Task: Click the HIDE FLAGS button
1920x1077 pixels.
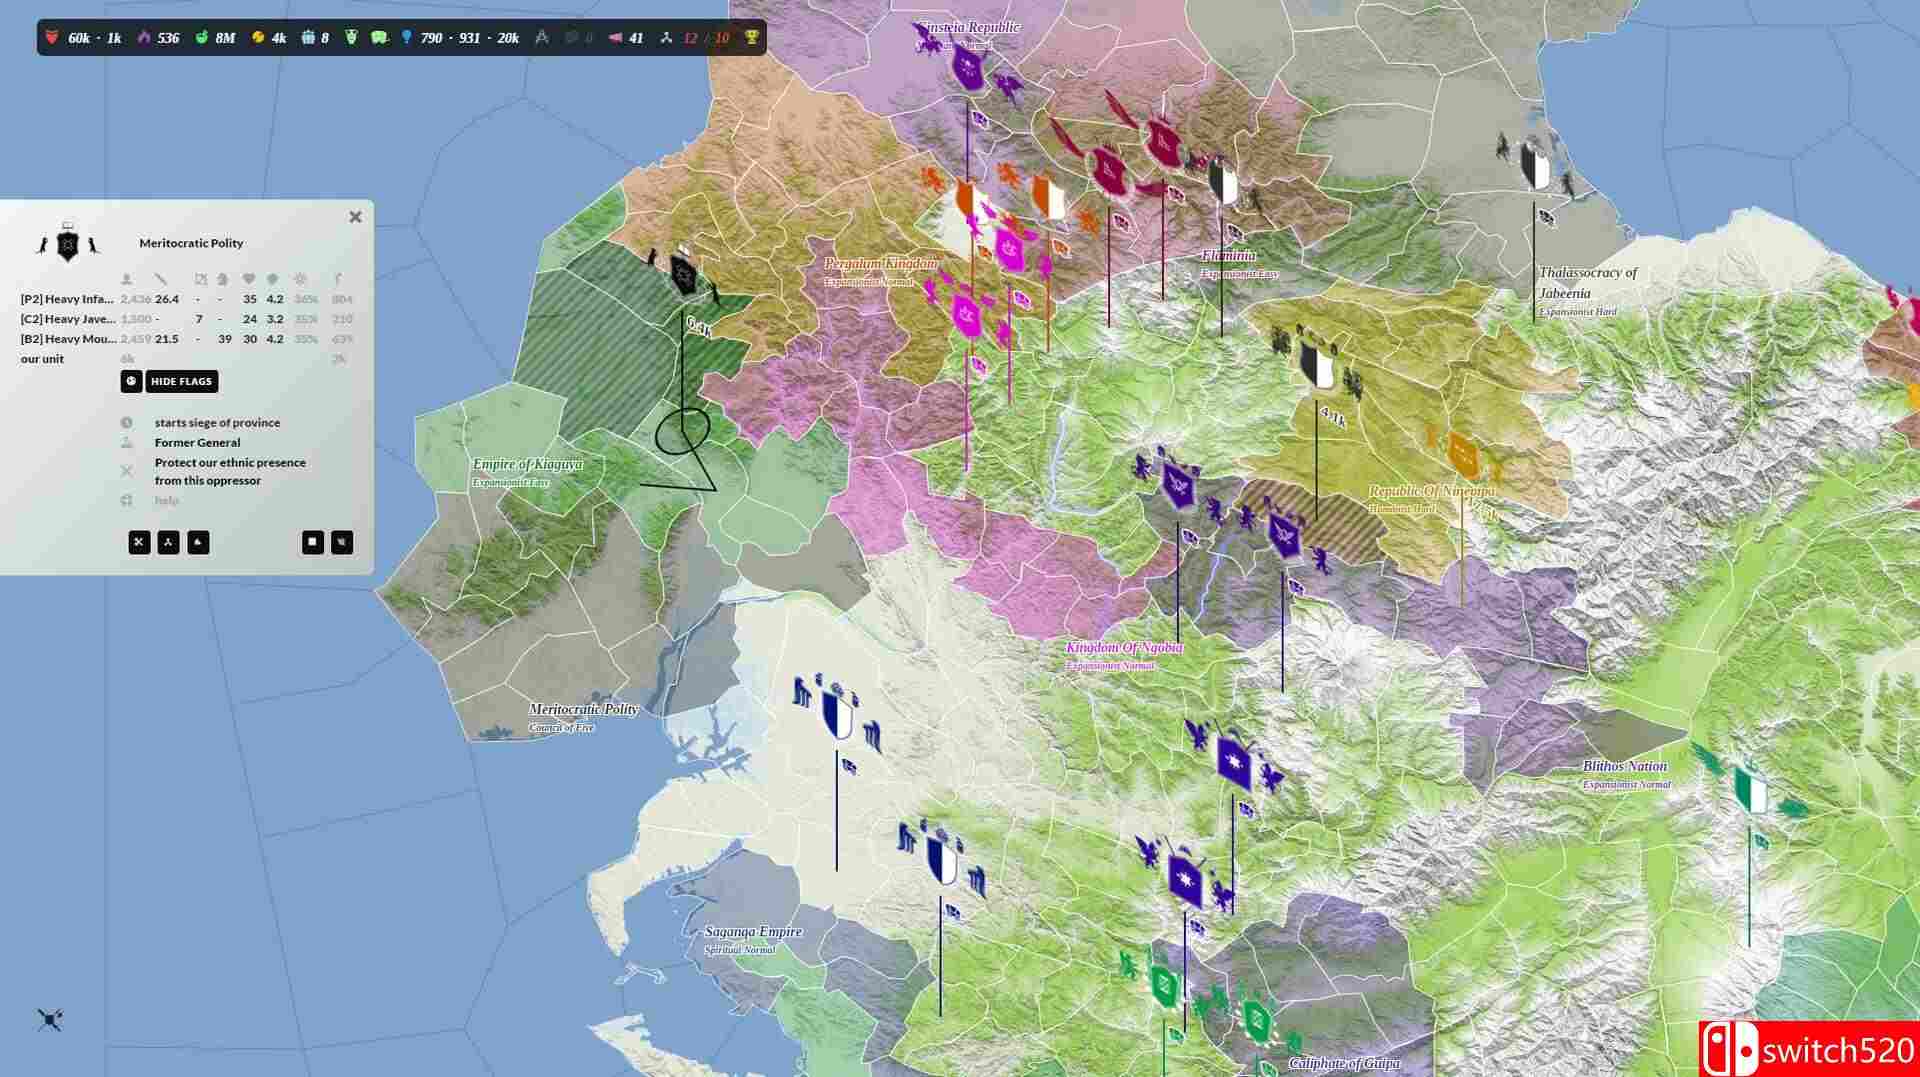Action: pyautogui.click(x=181, y=381)
